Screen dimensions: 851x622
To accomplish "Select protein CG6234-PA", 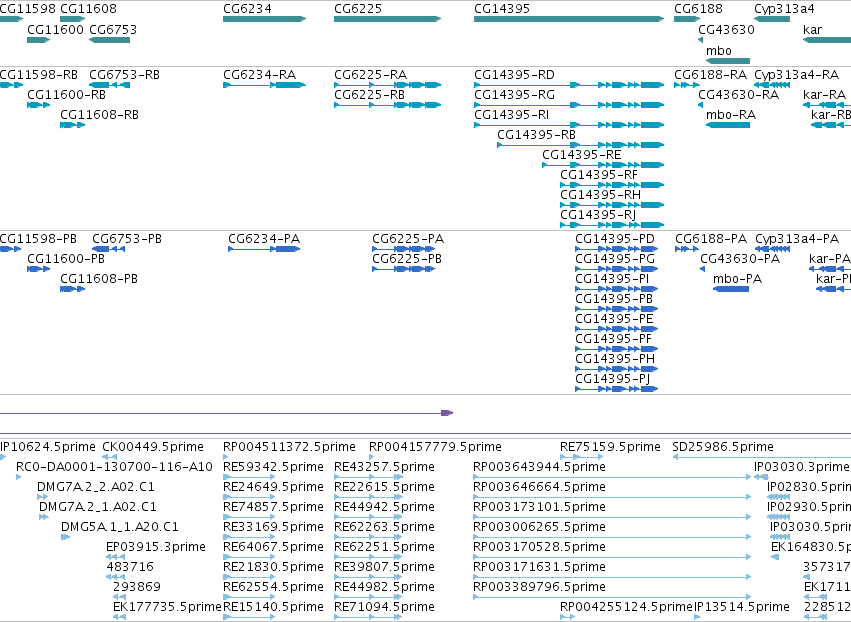I will tap(264, 249).
